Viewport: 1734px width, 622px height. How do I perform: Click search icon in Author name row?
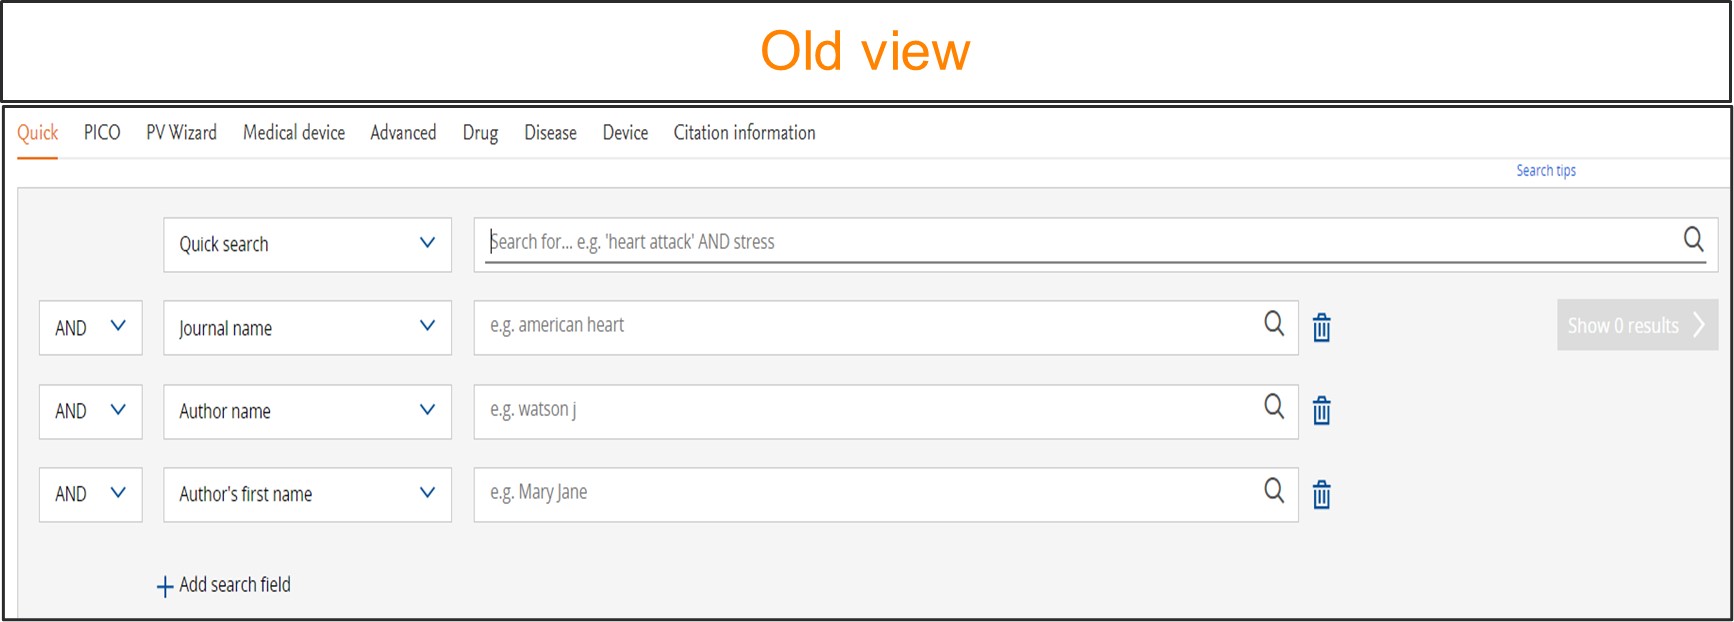click(x=1274, y=407)
